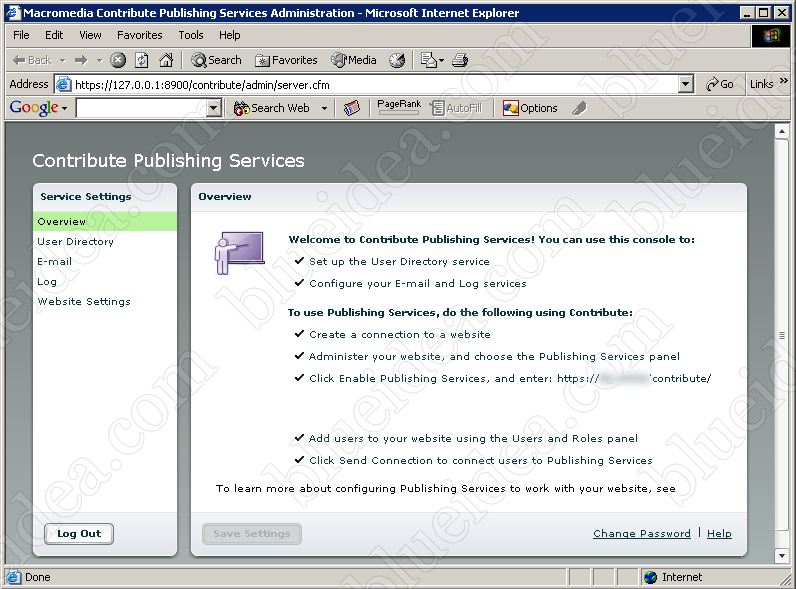Refresh the page with Refresh icon
The width and height of the screenshot is (796, 589).
pyautogui.click(x=142, y=60)
